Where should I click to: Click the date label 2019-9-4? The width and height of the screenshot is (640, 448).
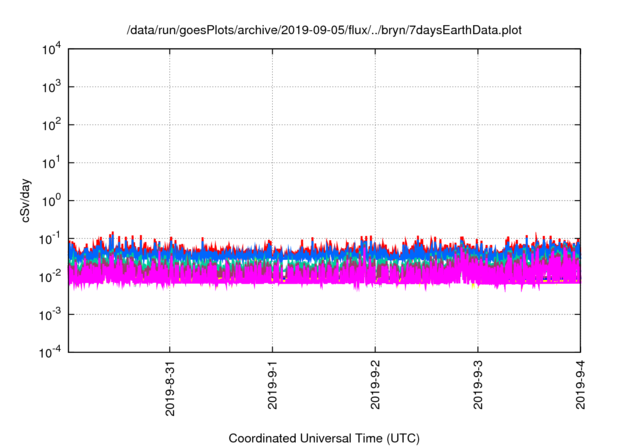(x=580, y=385)
